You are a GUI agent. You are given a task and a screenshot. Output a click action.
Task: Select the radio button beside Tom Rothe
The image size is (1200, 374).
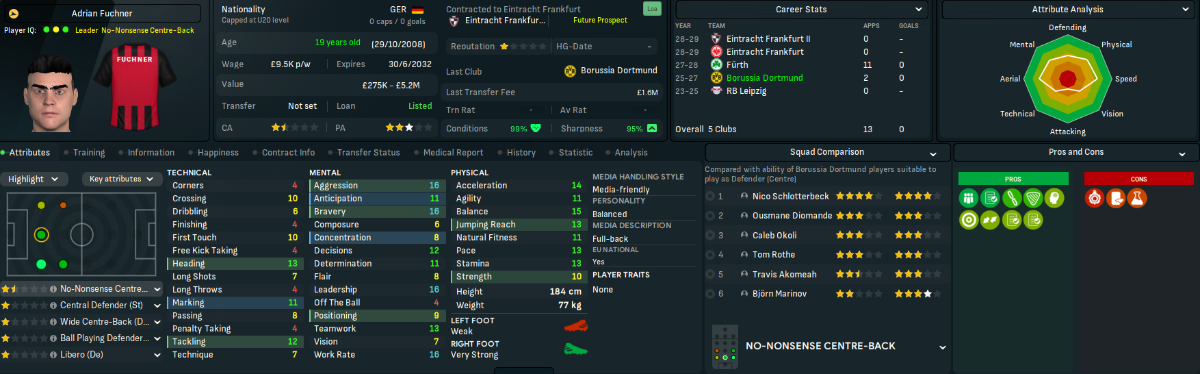(711, 254)
